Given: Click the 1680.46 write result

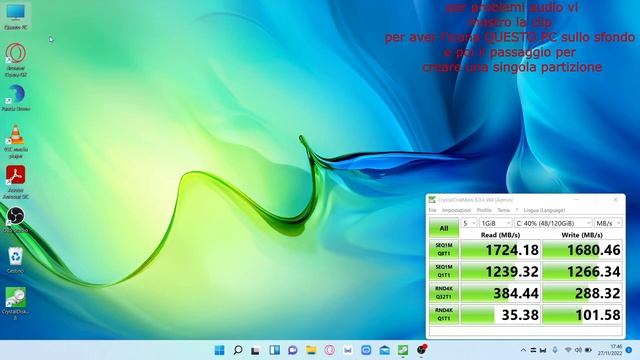Looking at the screenshot, I should 582,250.
